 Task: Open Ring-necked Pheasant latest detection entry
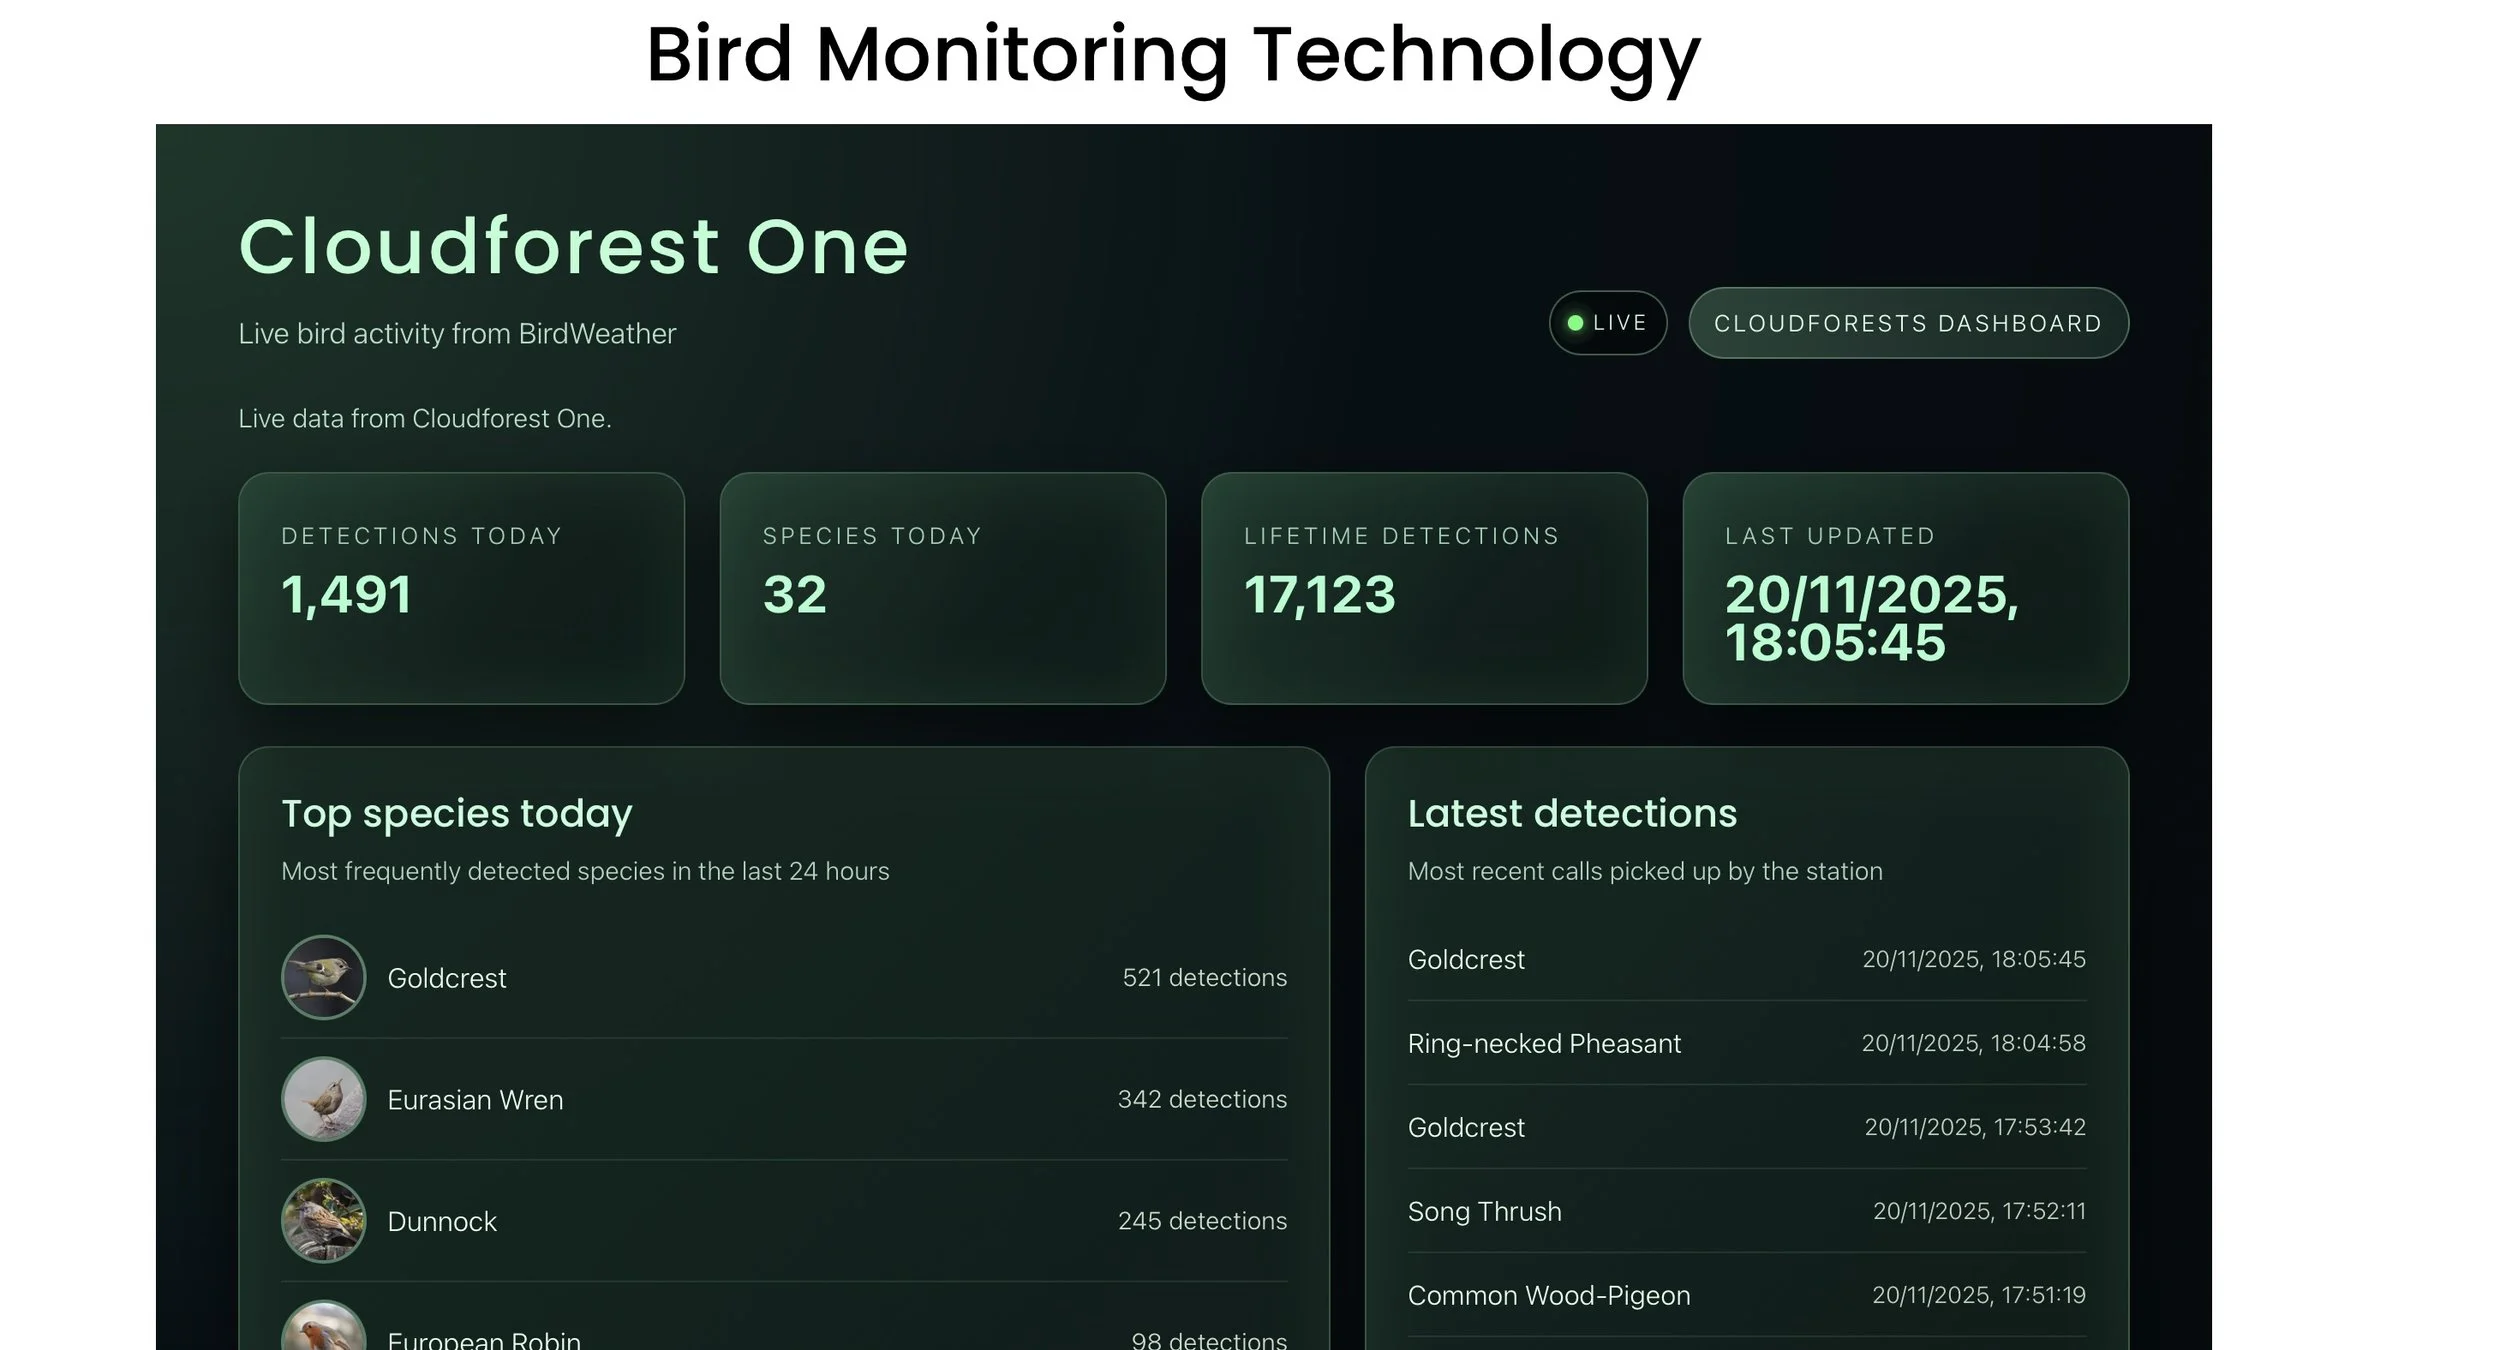click(x=1544, y=1043)
